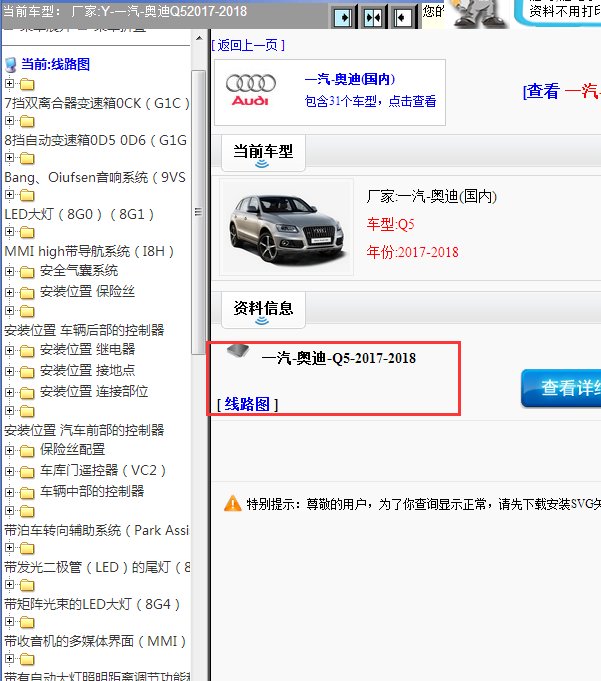
Task: Select 保险丝配置 tree item
Action: point(73,450)
